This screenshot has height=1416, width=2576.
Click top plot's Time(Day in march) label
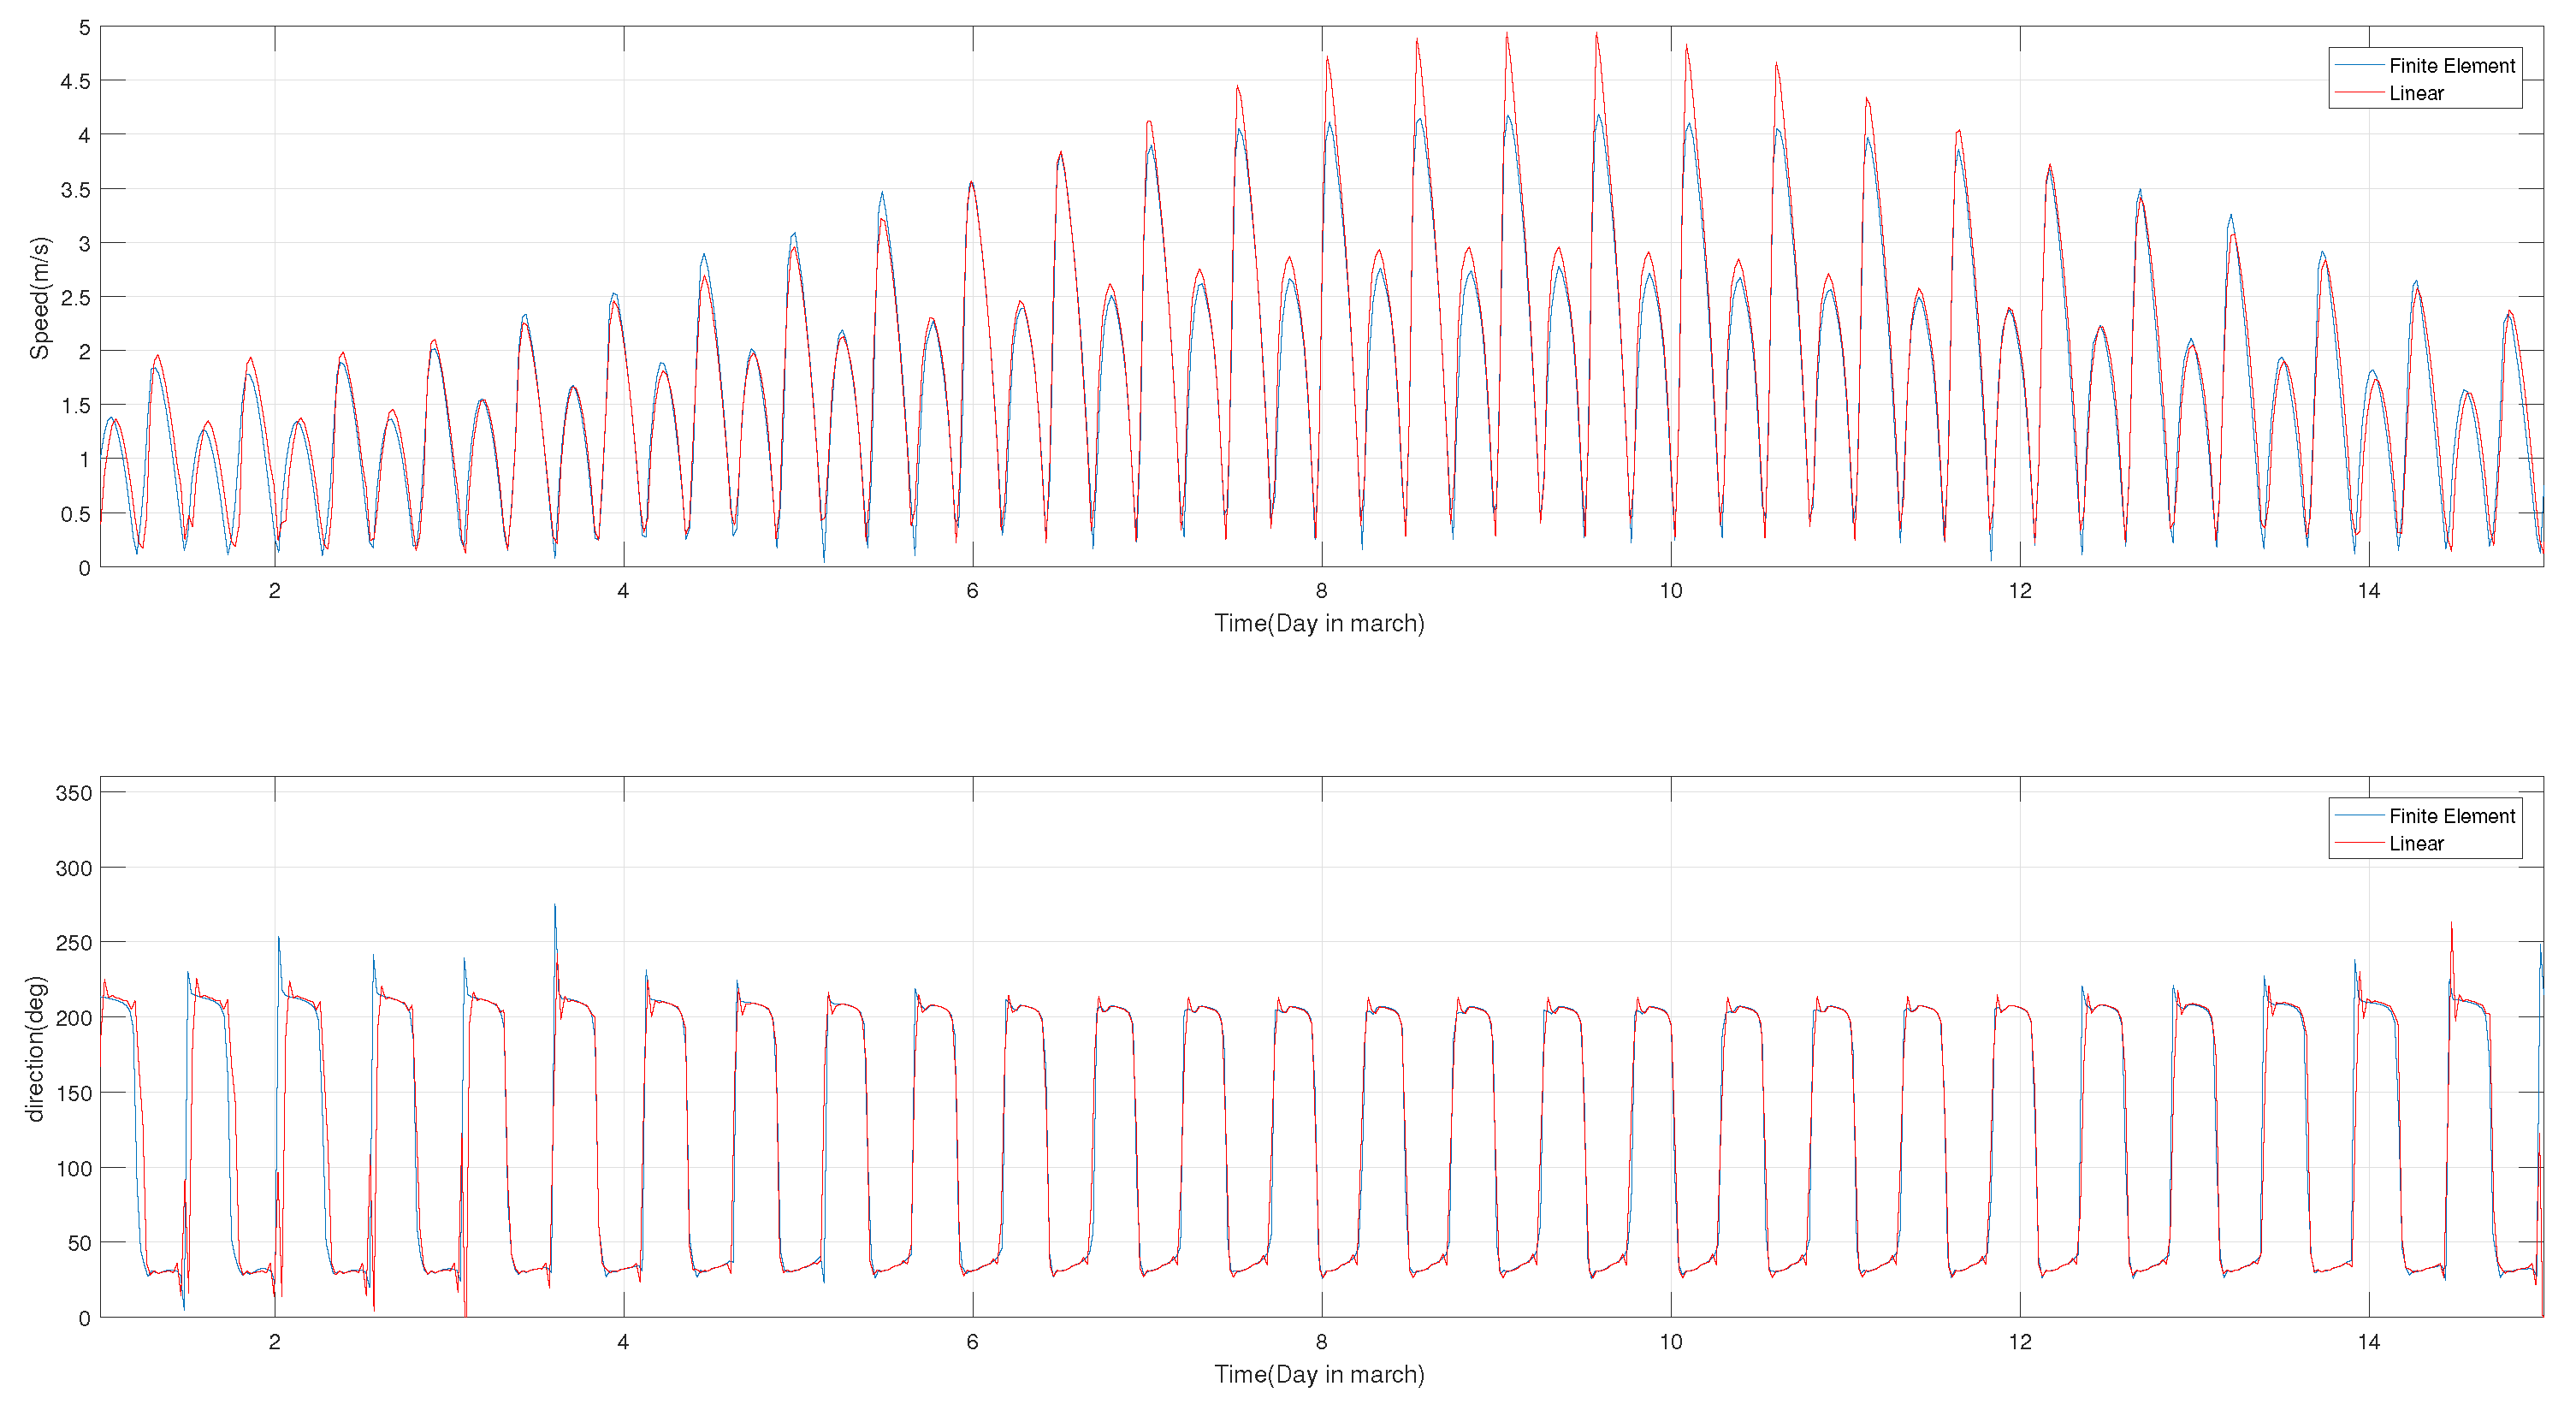tap(1319, 623)
